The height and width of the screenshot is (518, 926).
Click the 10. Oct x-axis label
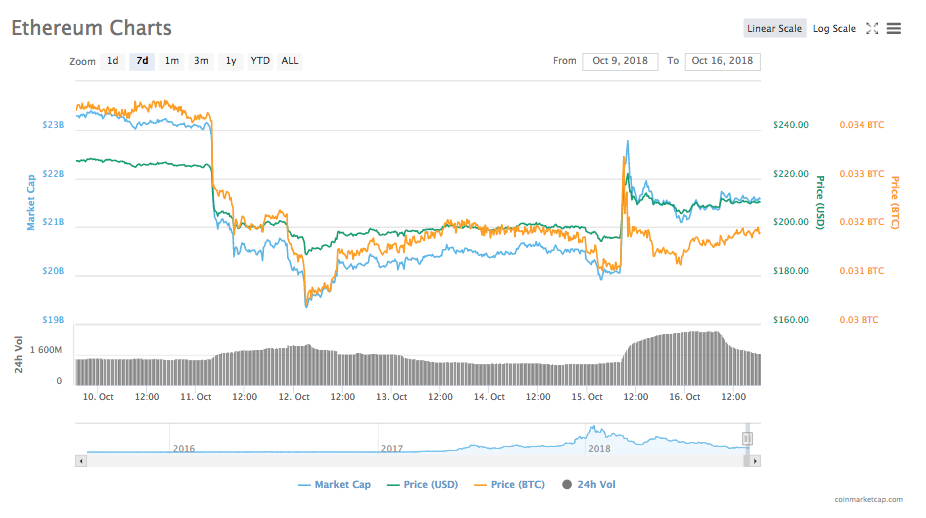point(98,397)
